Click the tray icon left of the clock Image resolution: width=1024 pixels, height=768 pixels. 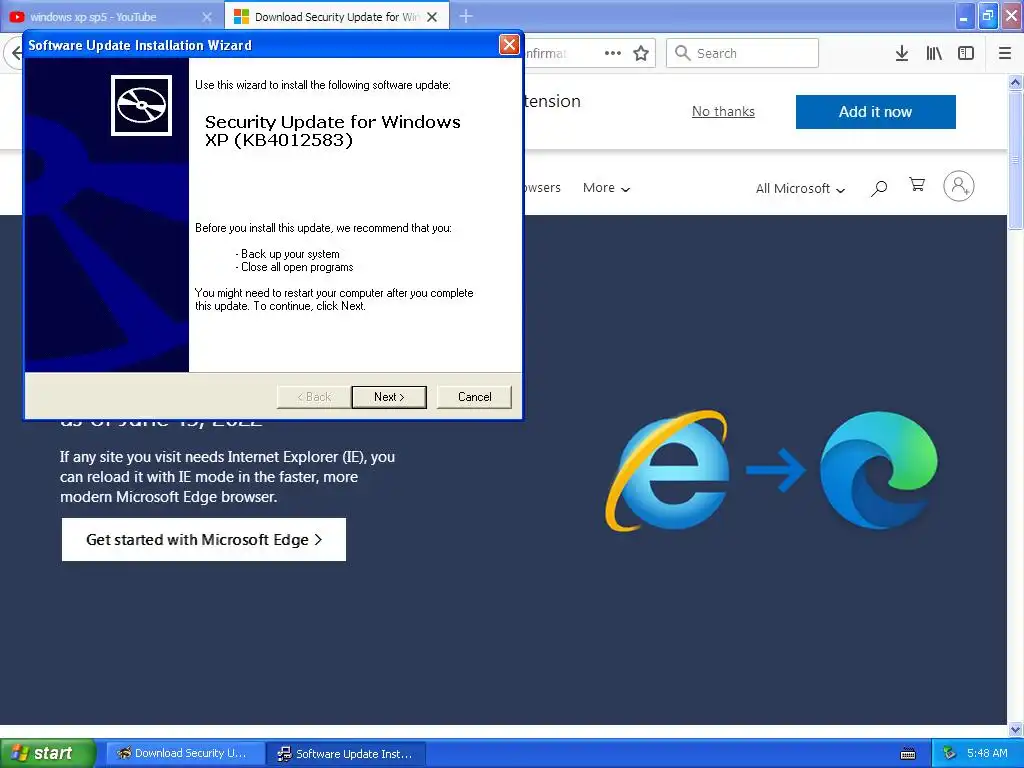point(949,753)
